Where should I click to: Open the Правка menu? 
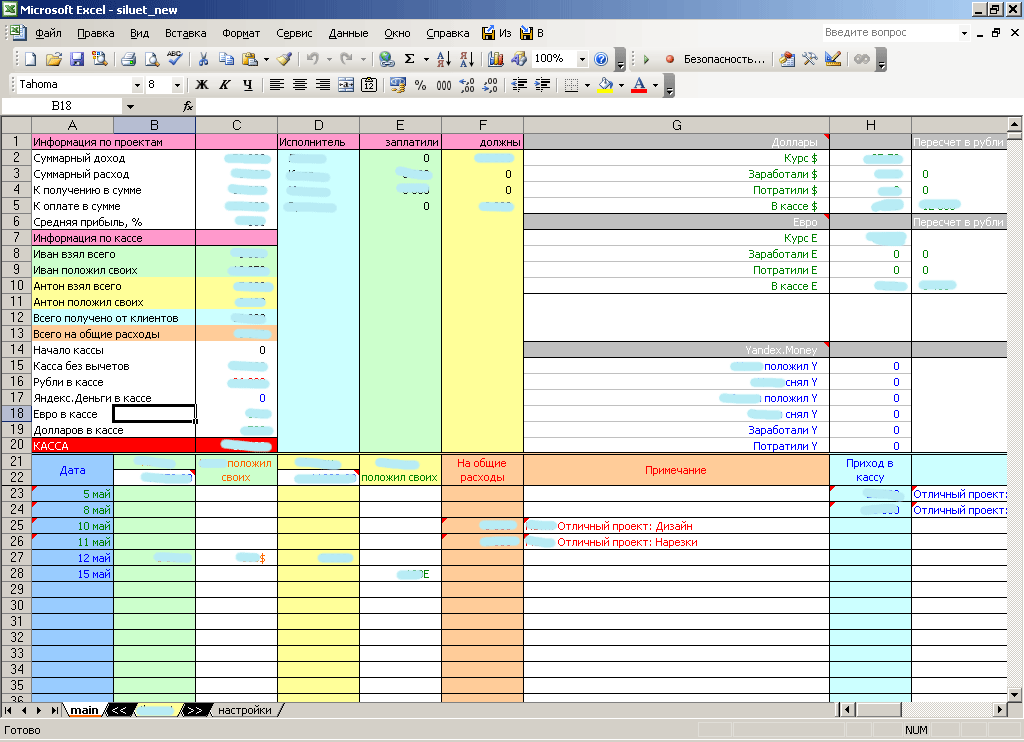[95, 33]
